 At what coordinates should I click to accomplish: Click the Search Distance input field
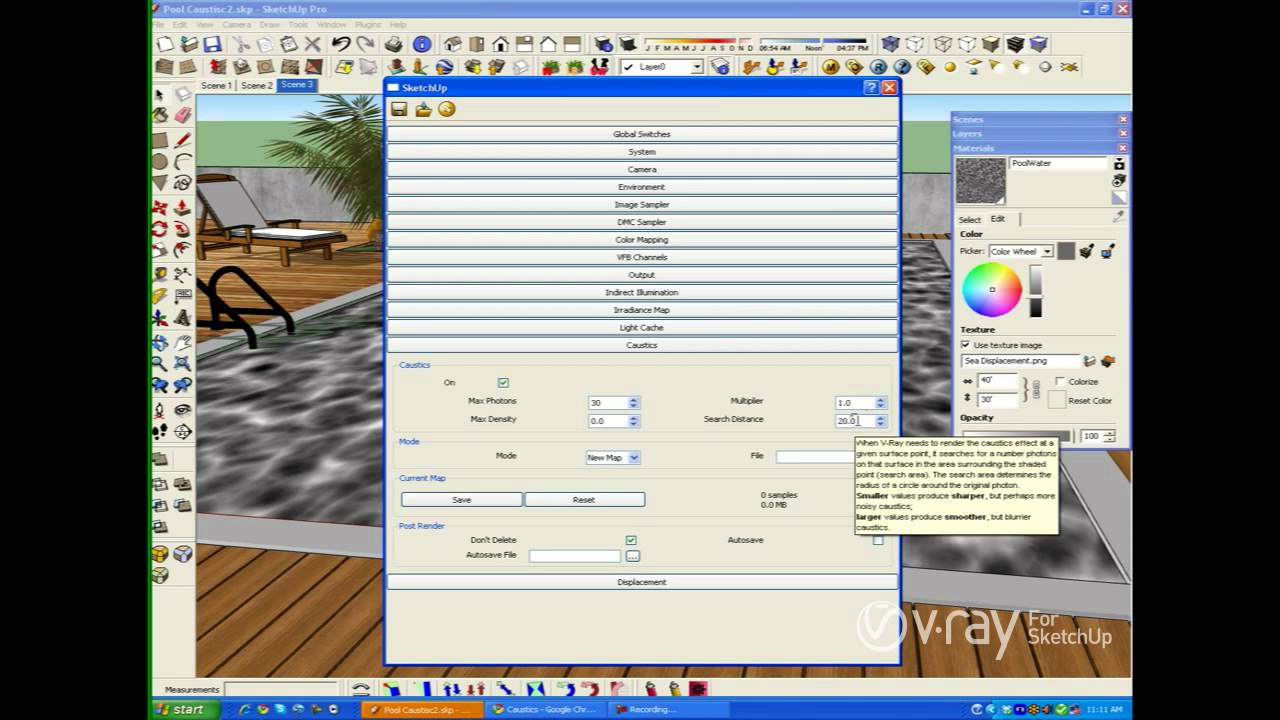[x=855, y=421]
